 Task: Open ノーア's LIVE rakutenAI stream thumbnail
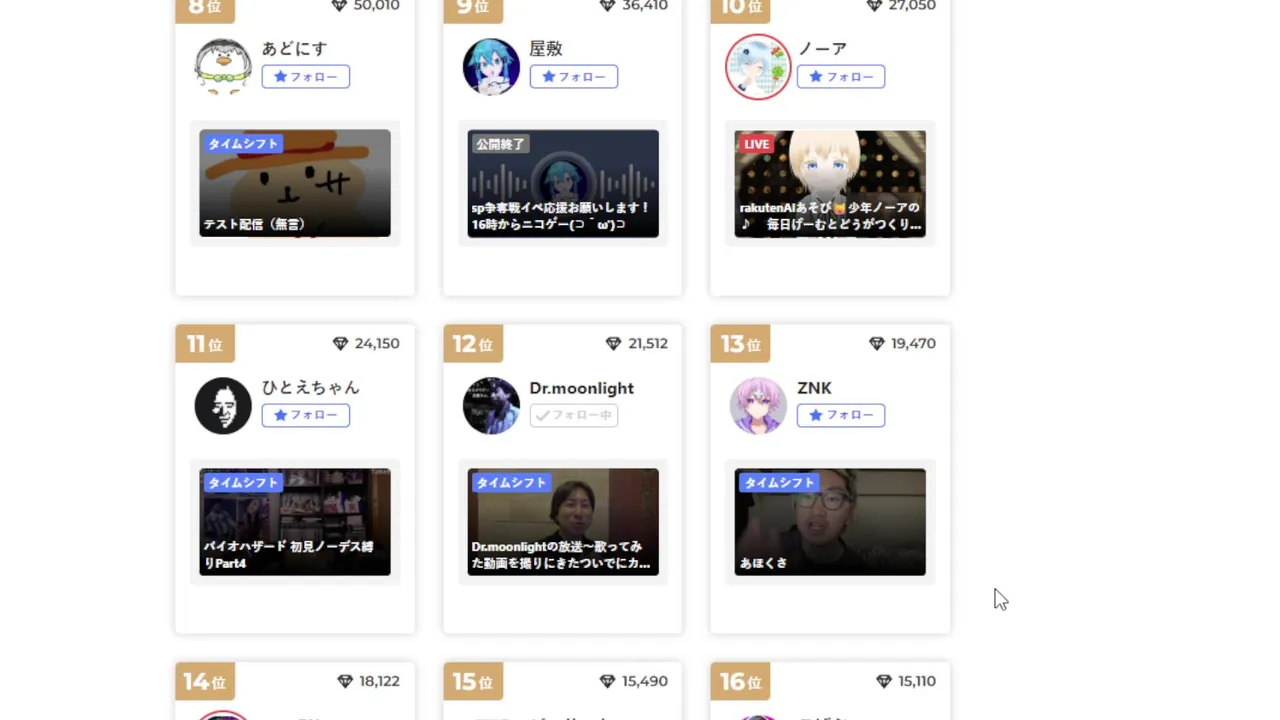pyautogui.click(x=830, y=183)
